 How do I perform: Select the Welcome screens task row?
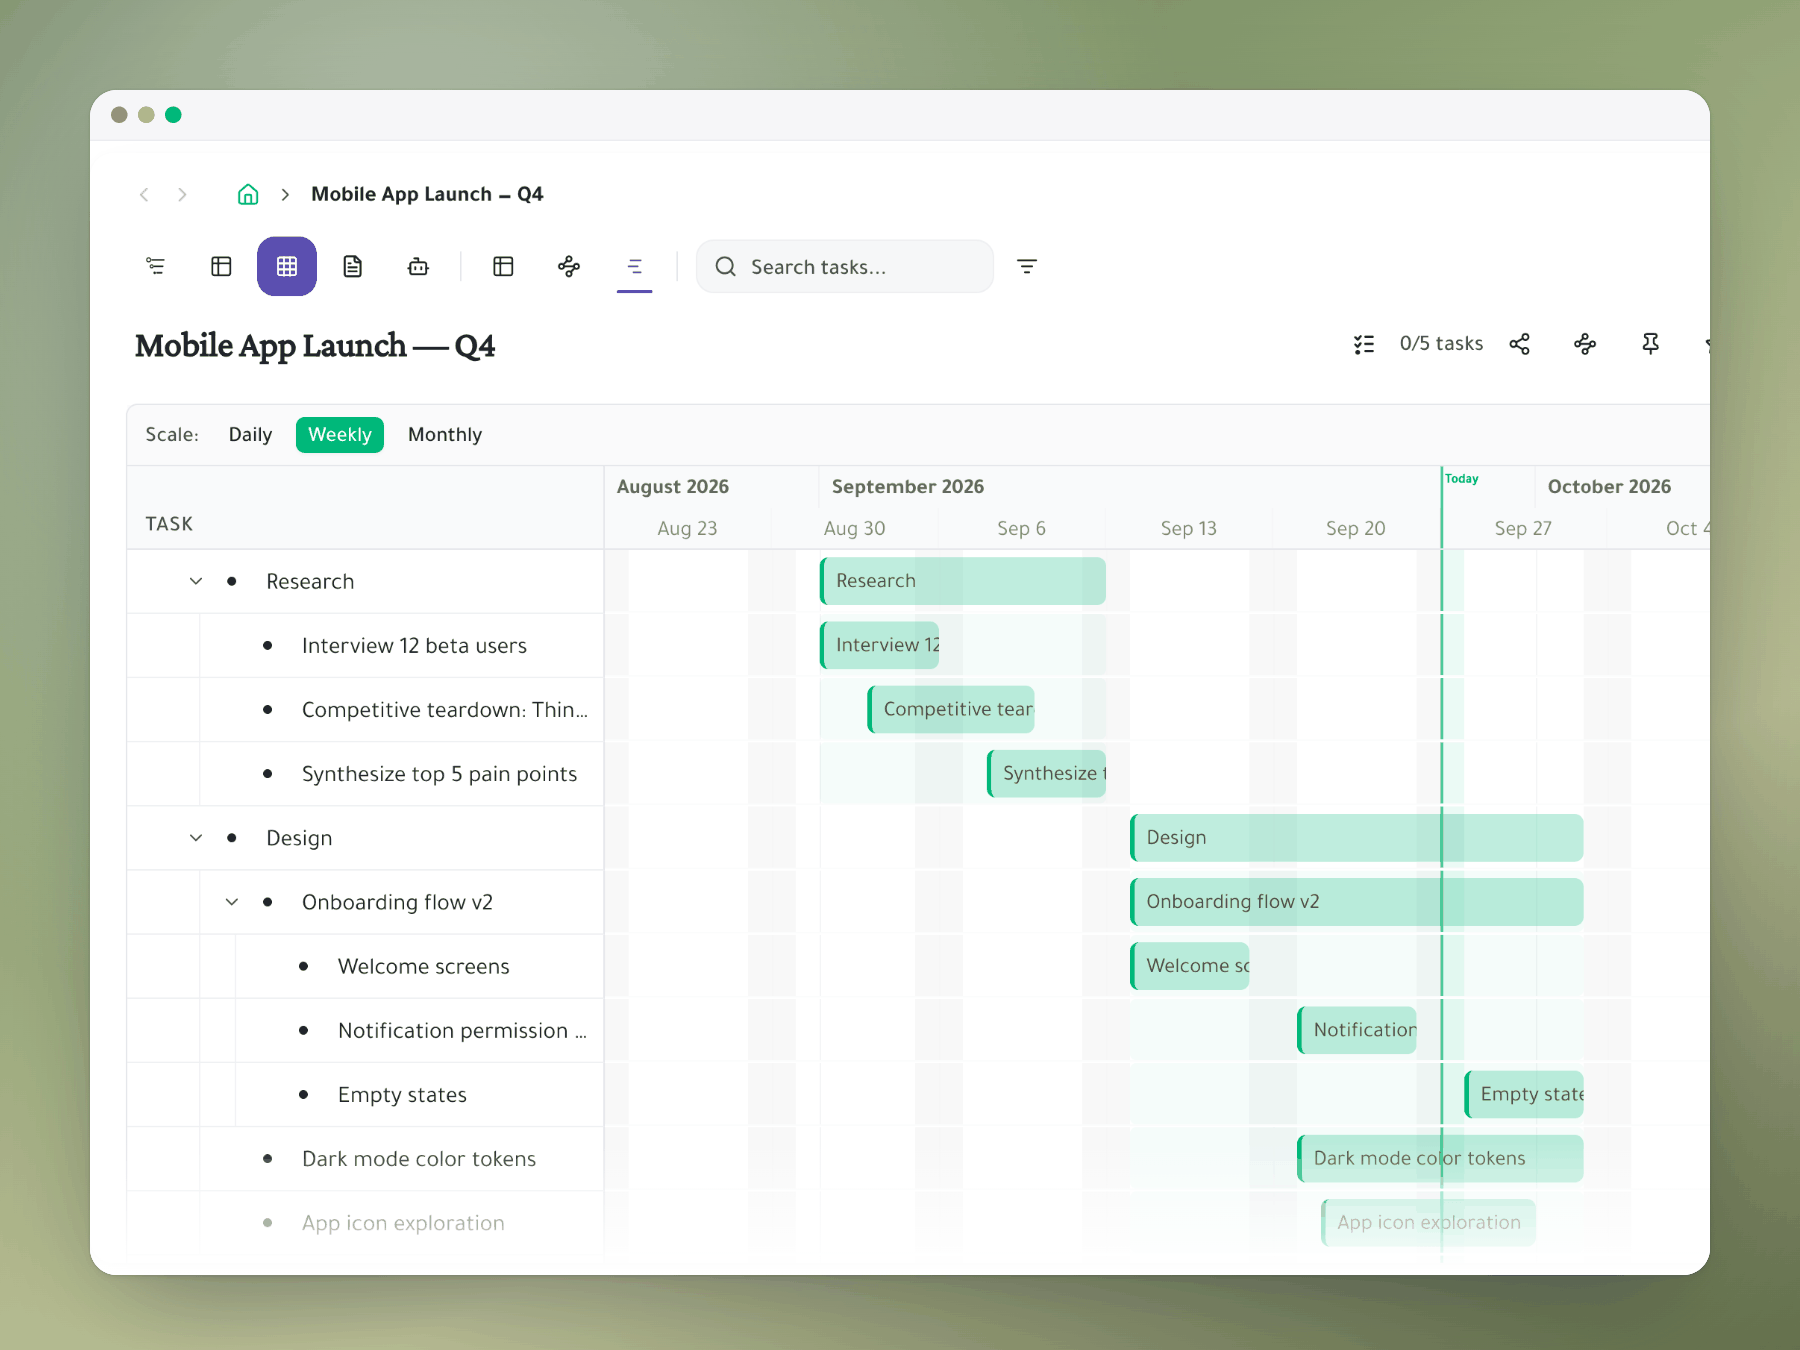click(x=366, y=966)
